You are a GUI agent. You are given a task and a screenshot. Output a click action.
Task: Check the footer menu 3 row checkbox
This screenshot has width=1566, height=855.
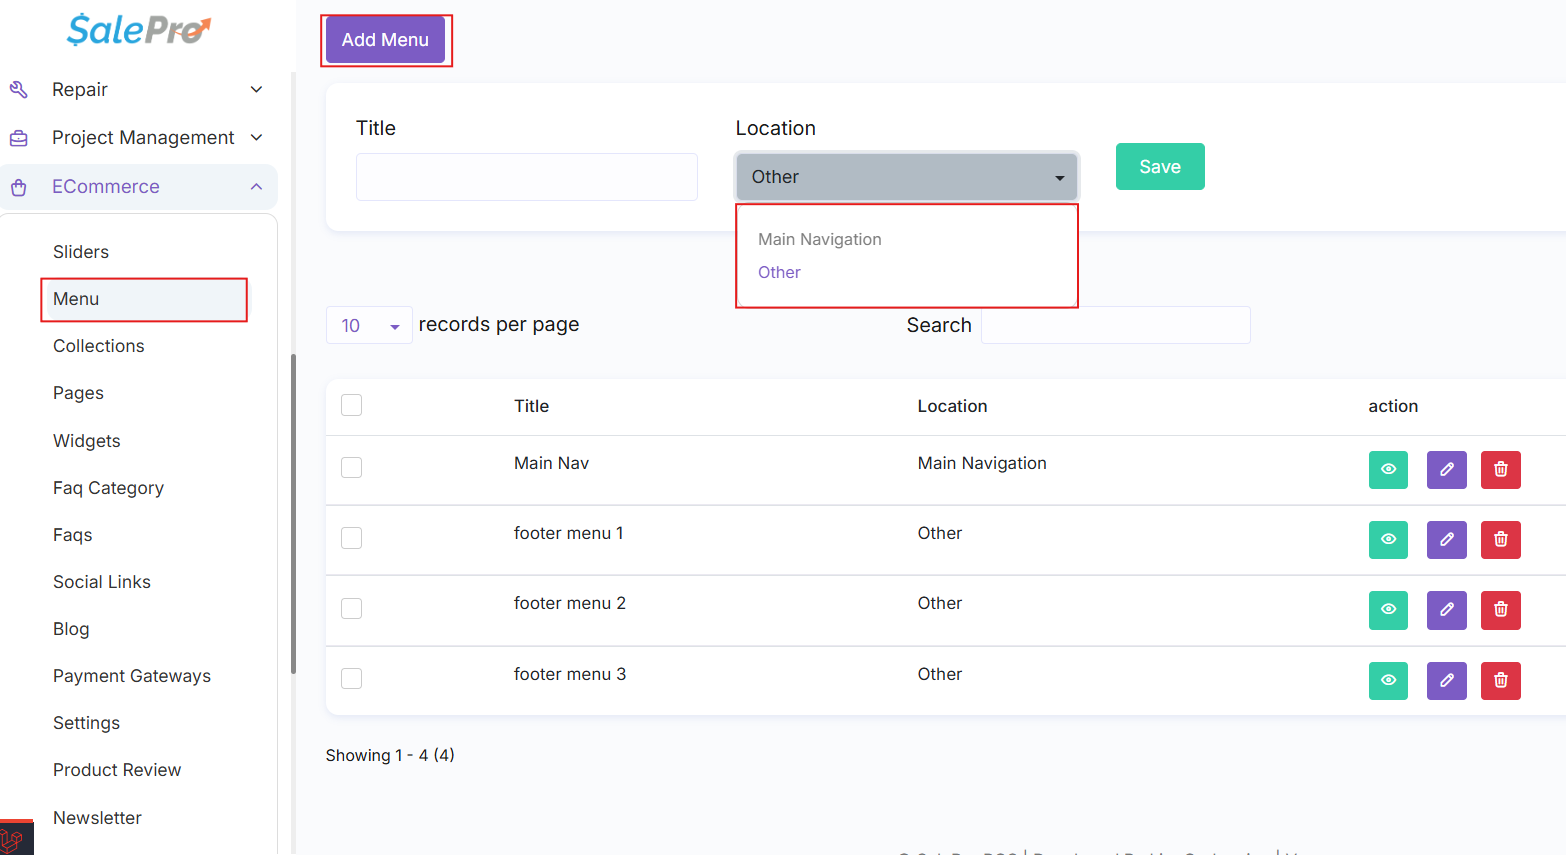click(351, 678)
